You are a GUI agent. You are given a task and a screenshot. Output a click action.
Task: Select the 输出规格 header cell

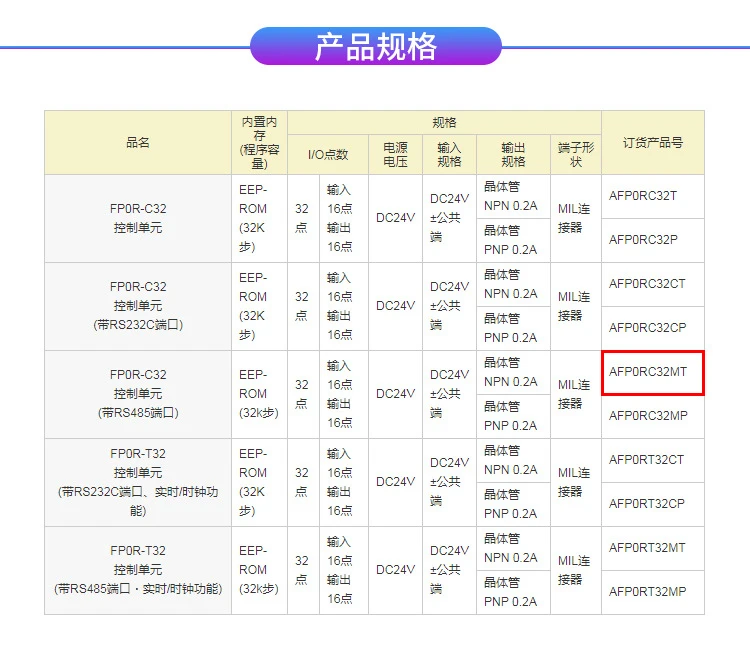click(x=513, y=154)
